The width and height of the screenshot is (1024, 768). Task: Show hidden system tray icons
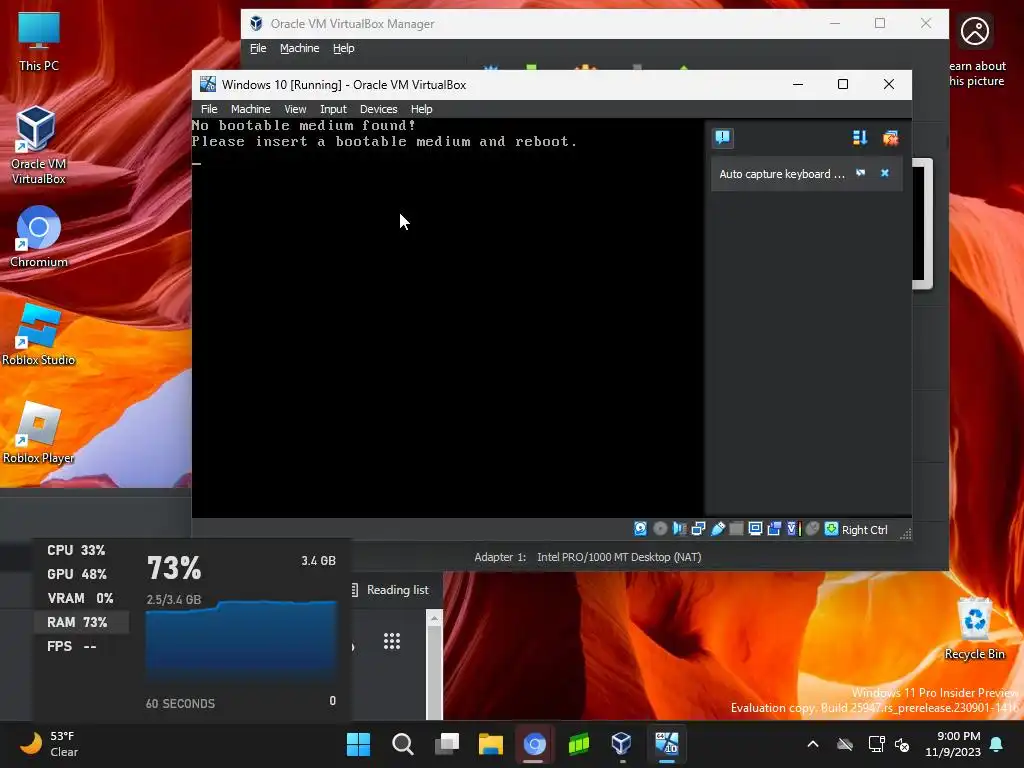[813, 744]
